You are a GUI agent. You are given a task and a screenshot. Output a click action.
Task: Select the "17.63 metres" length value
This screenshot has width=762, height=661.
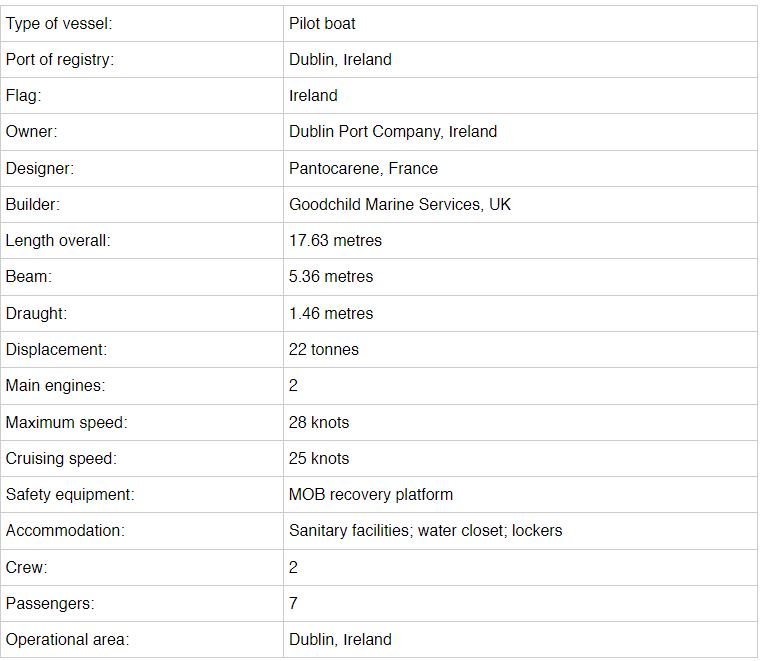coord(335,241)
